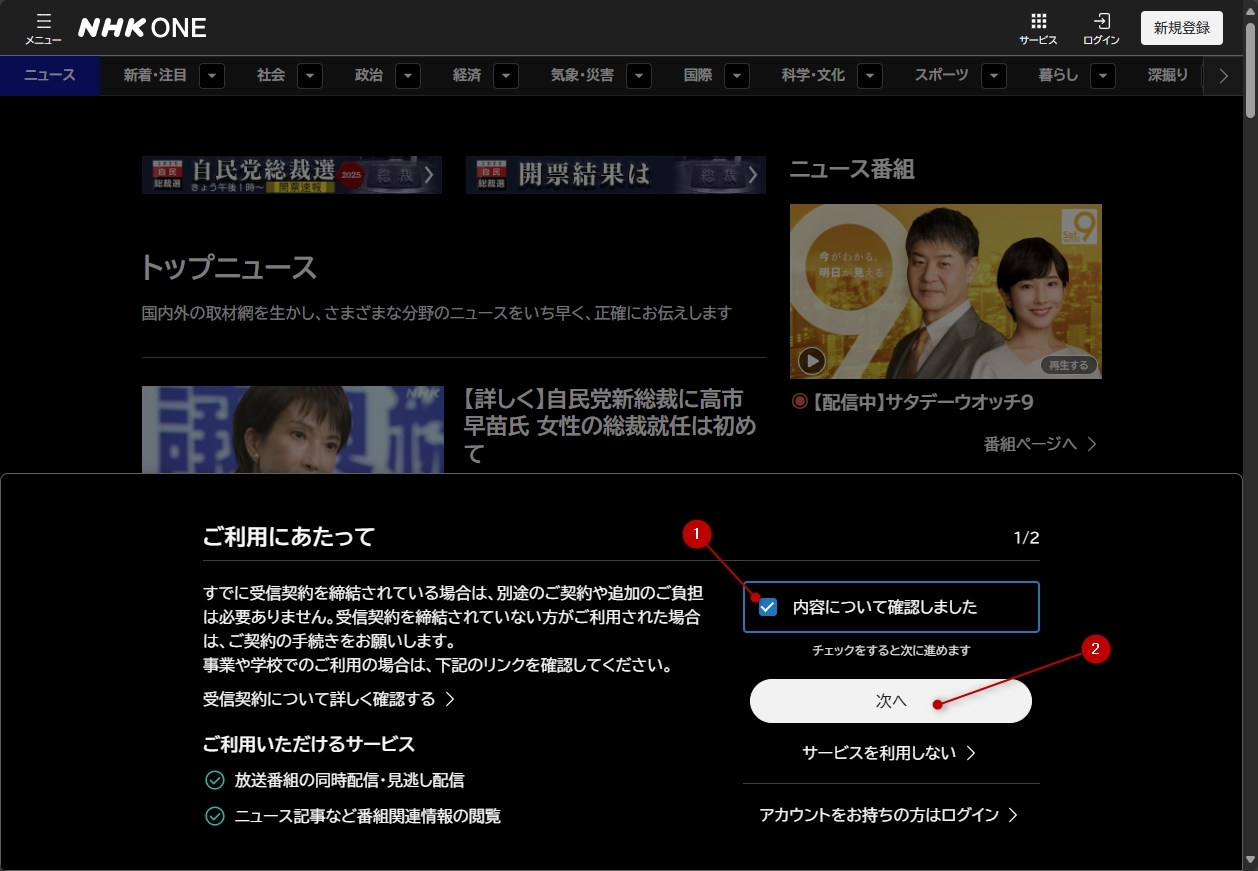1258x871 pixels.
Task: Uncheck 内容について確認しました checkbox
Action: [768, 607]
